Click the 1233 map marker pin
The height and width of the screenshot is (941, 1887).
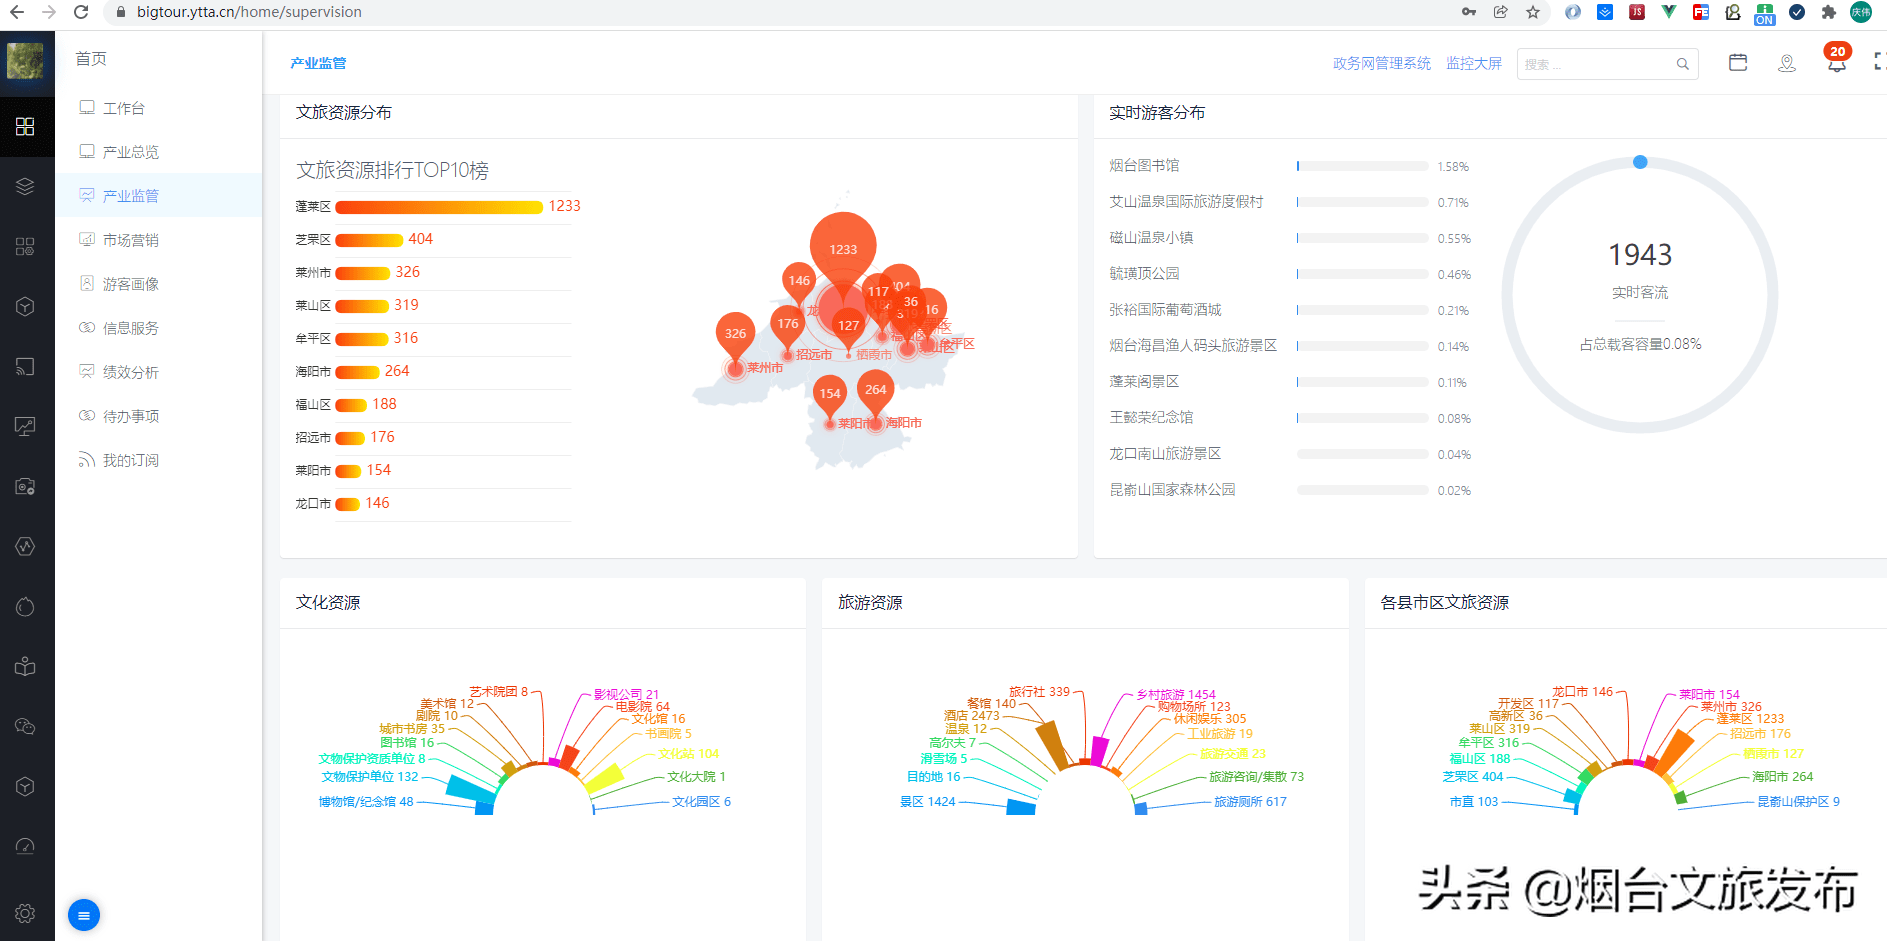(x=843, y=248)
